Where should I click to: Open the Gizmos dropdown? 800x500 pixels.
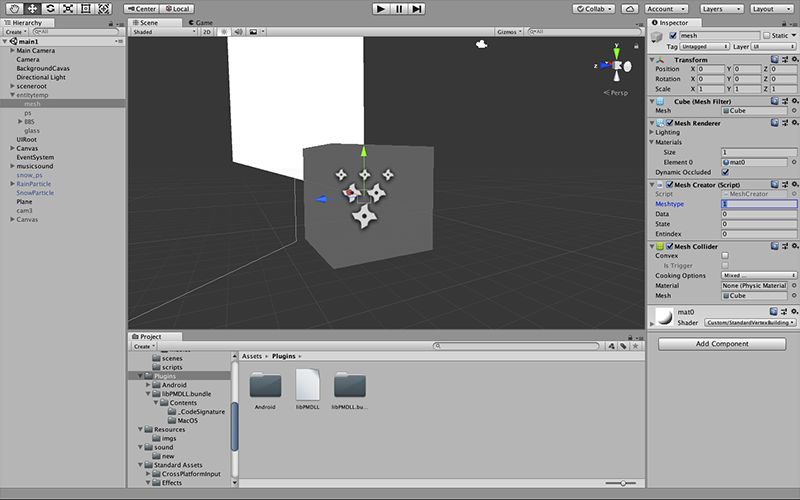pos(509,32)
